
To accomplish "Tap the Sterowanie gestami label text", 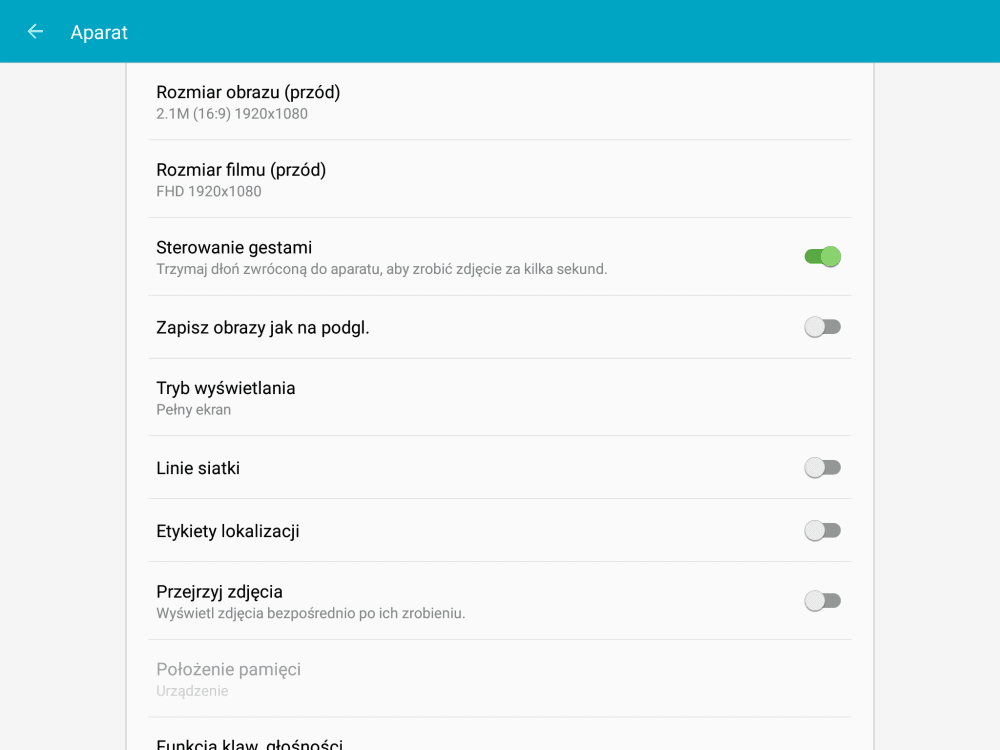I will (234, 247).
